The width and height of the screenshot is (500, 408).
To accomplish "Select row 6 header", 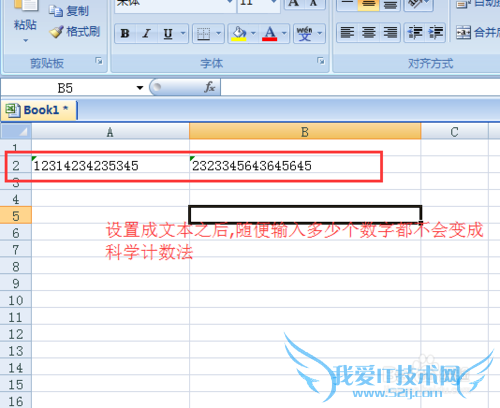I will (x=16, y=233).
